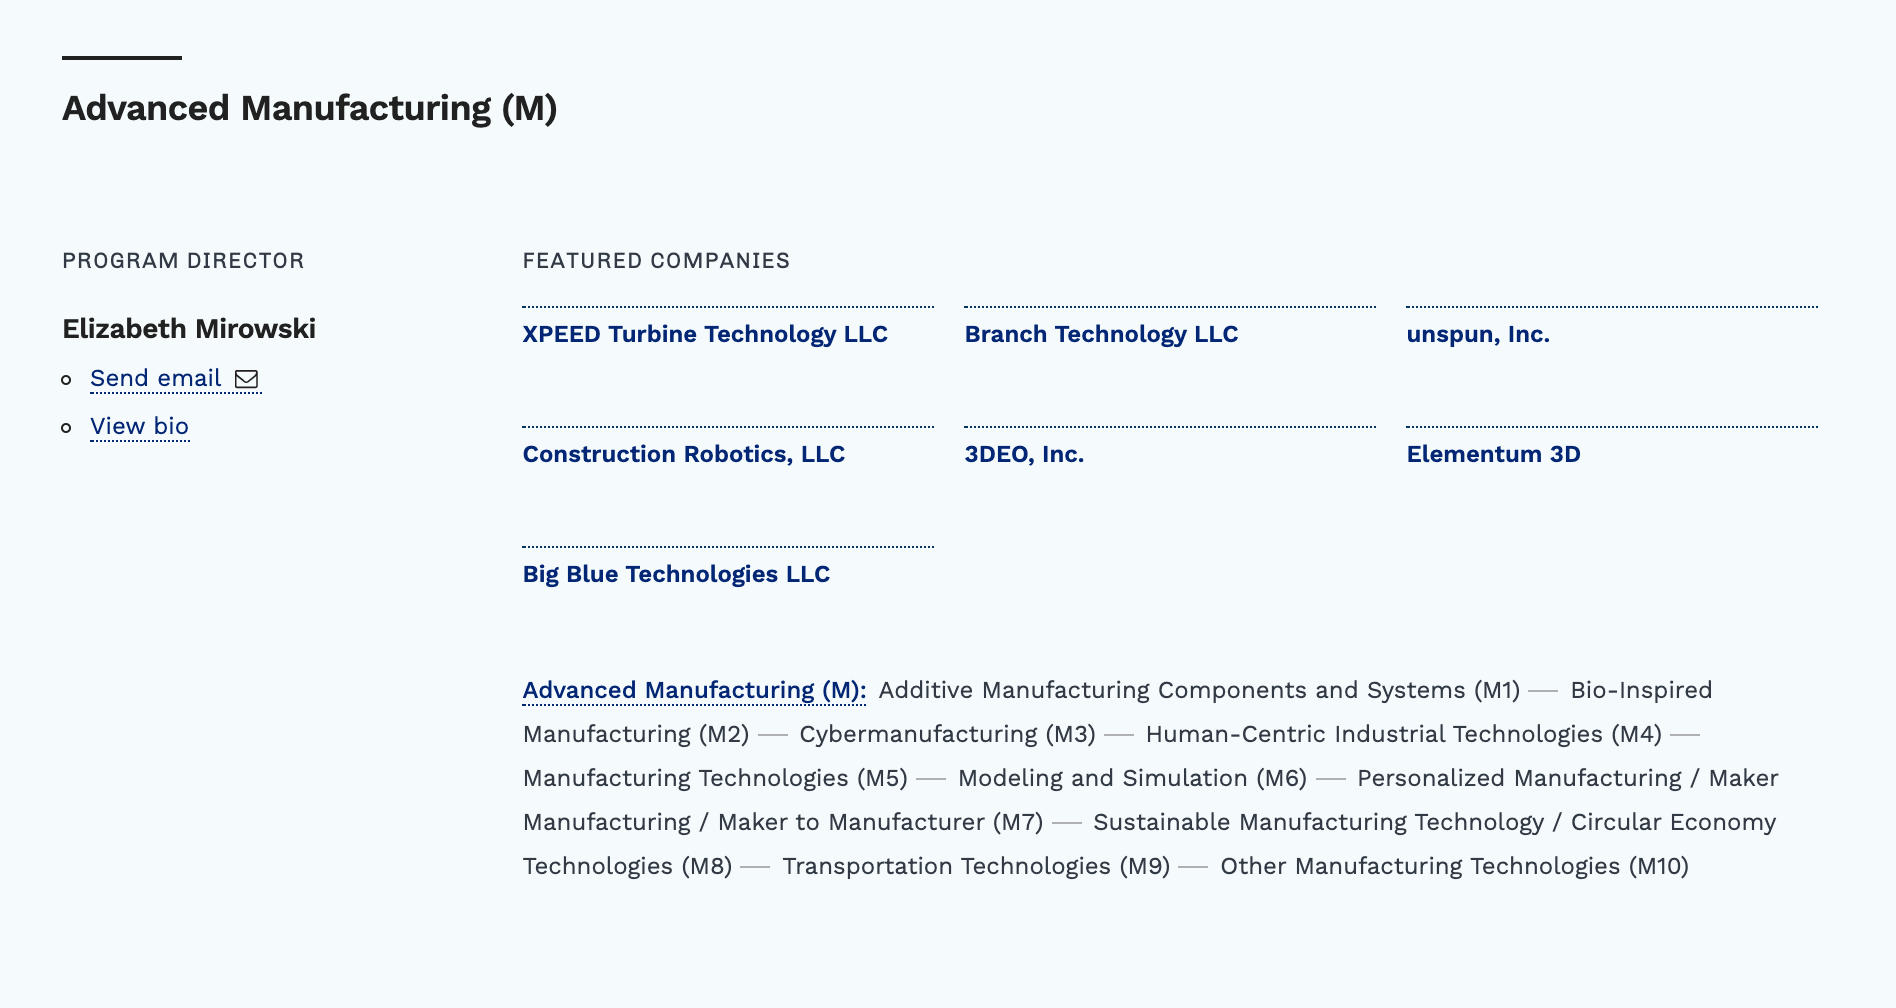This screenshot has width=1896, height=1008.
Task: Click the Program Director section label
Action: click(x=183, y=261)
